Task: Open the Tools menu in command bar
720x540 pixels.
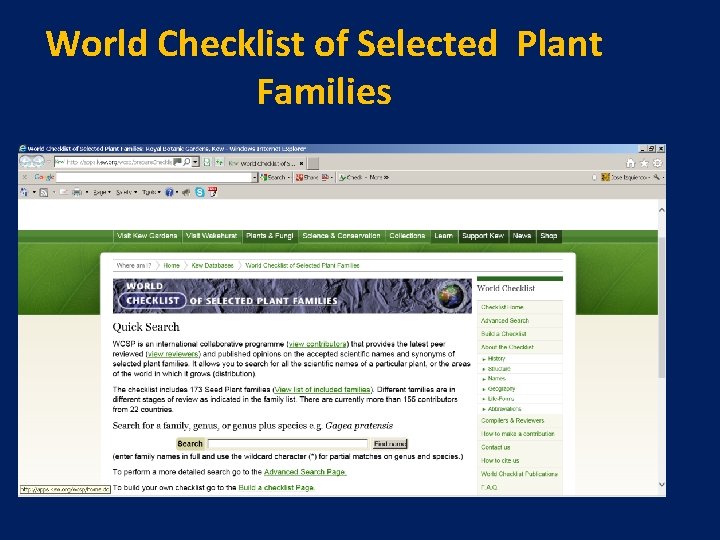Action: (151, 192)
